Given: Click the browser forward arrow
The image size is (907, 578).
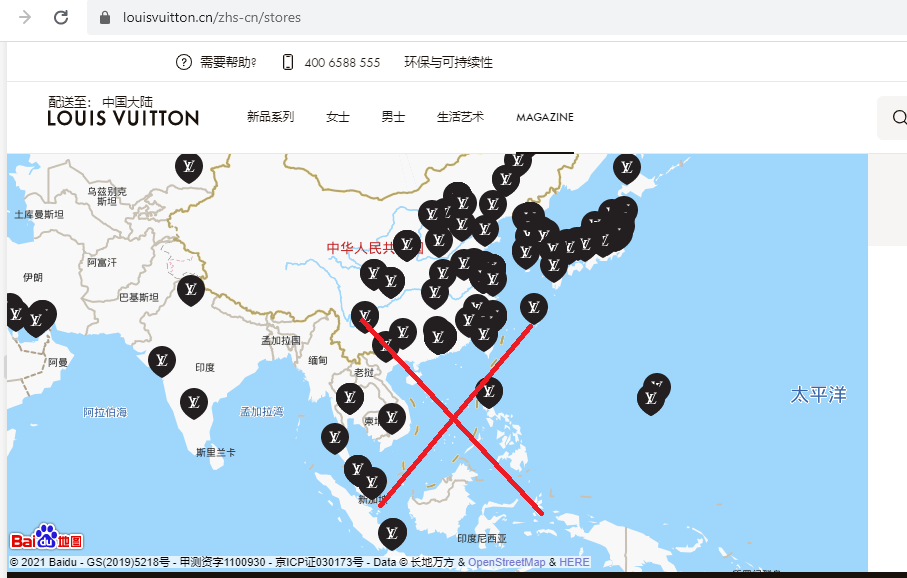Looking at the screenshot, I should click(x=25, y=17).
